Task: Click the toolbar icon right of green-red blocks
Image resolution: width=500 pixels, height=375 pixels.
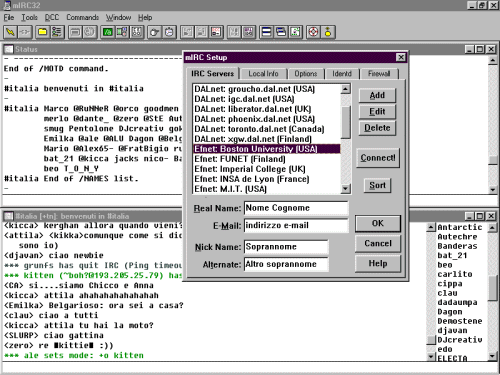Action: tap(136, 32)
